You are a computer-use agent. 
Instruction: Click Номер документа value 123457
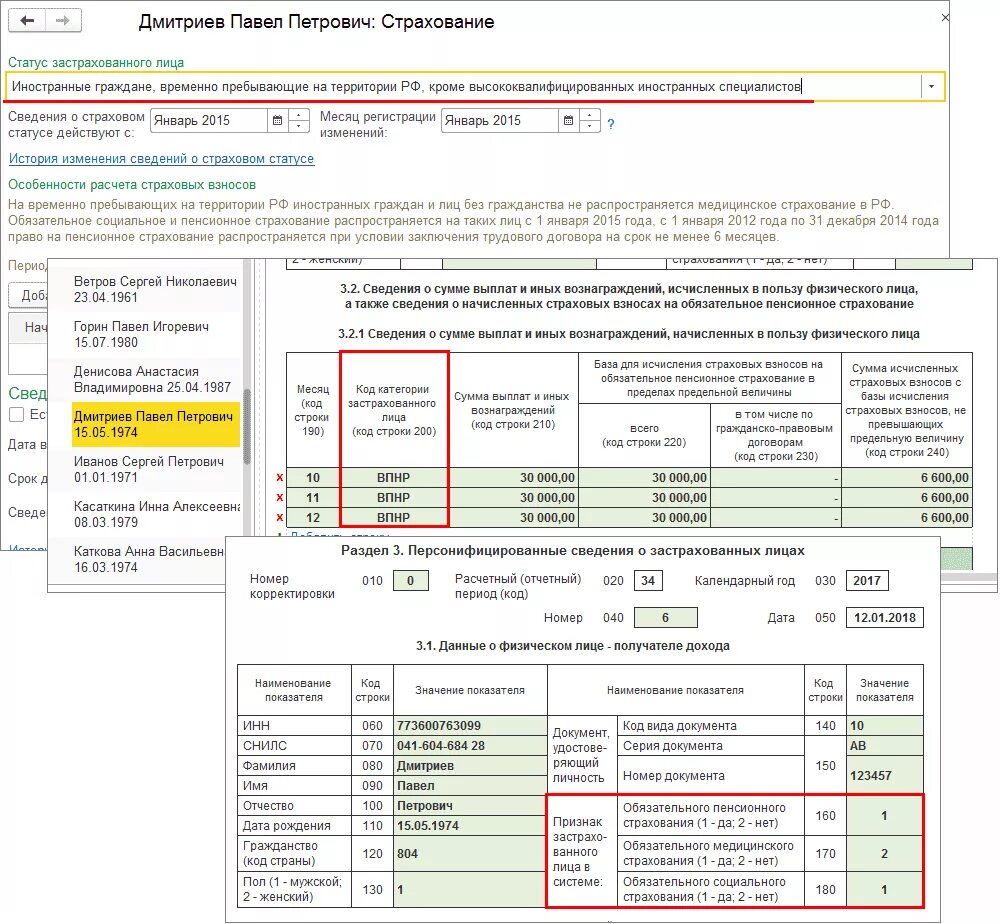pyautogui.click(x=885, y=775)
